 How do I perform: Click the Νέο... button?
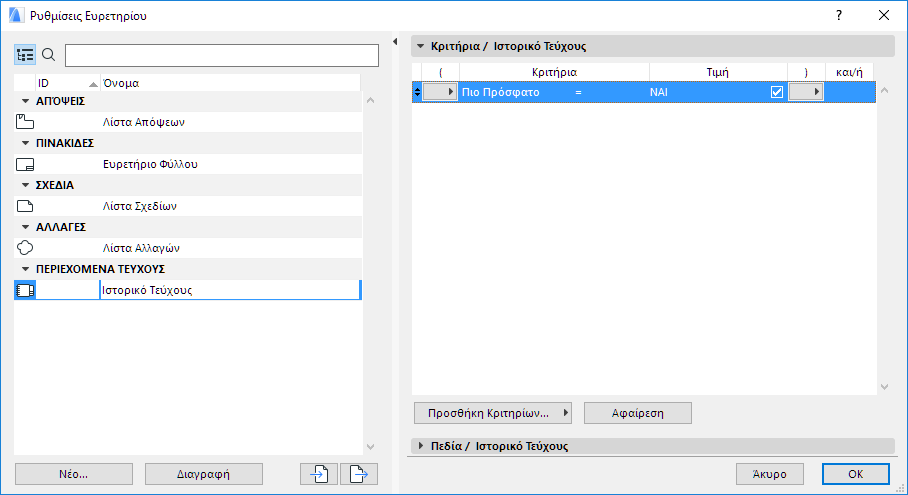74,474
